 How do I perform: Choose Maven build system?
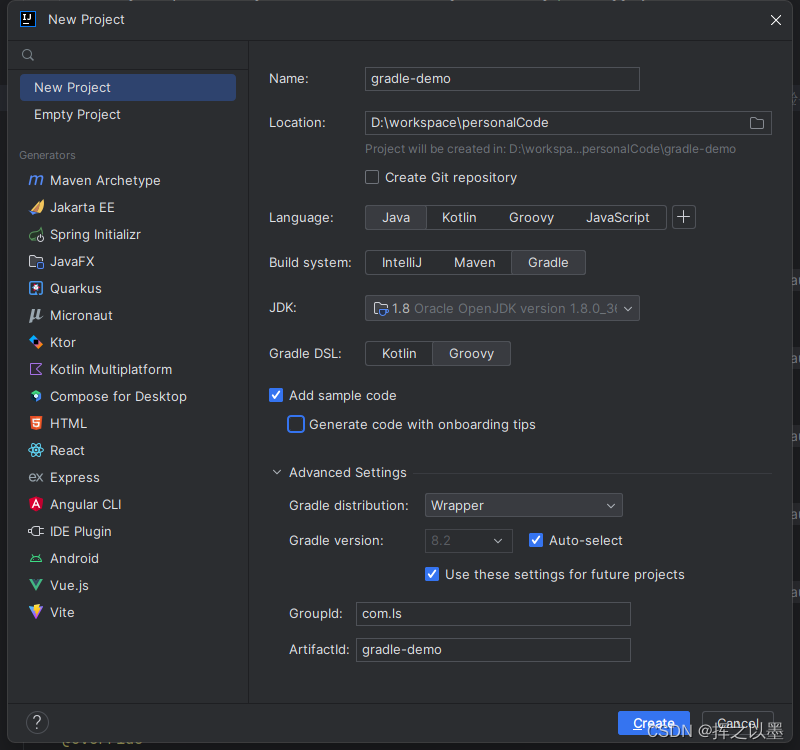click(474, 262)
